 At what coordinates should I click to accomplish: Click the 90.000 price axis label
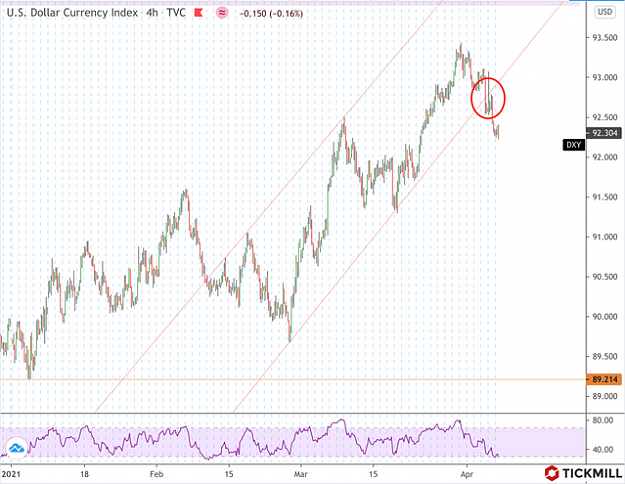coord(605,317)
